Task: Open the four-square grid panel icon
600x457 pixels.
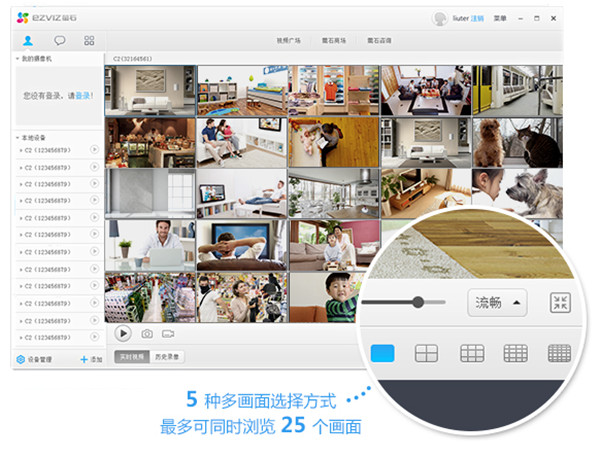Action: pyautogui.click(x=89, y=41)
